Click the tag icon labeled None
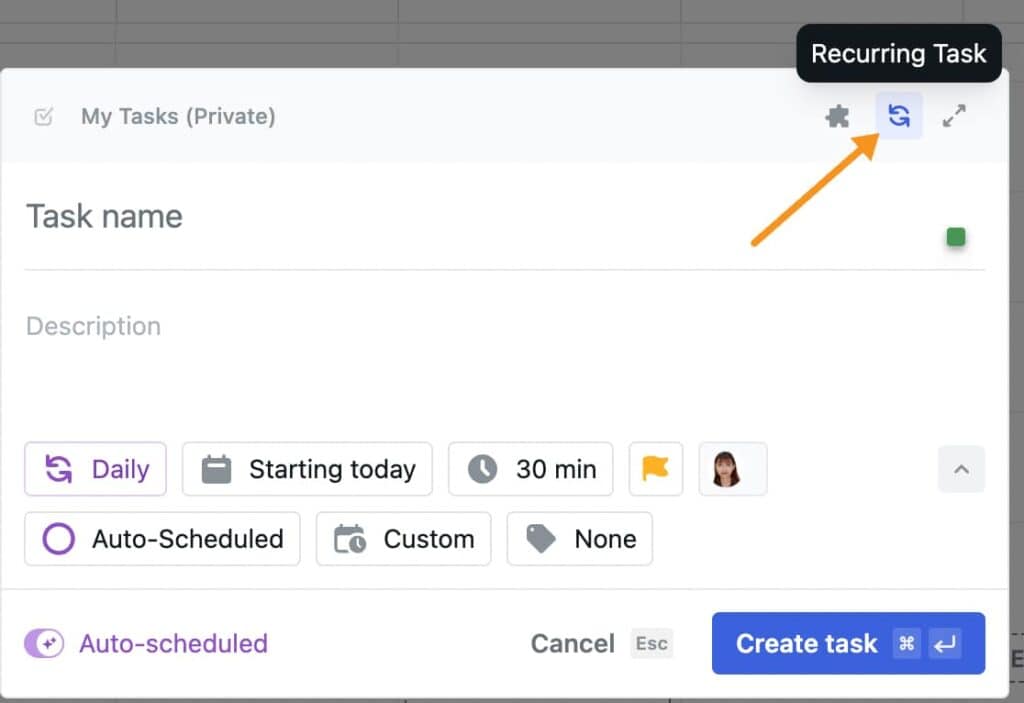This screenshot has width=1024, height=703. (x=541, y=539)
